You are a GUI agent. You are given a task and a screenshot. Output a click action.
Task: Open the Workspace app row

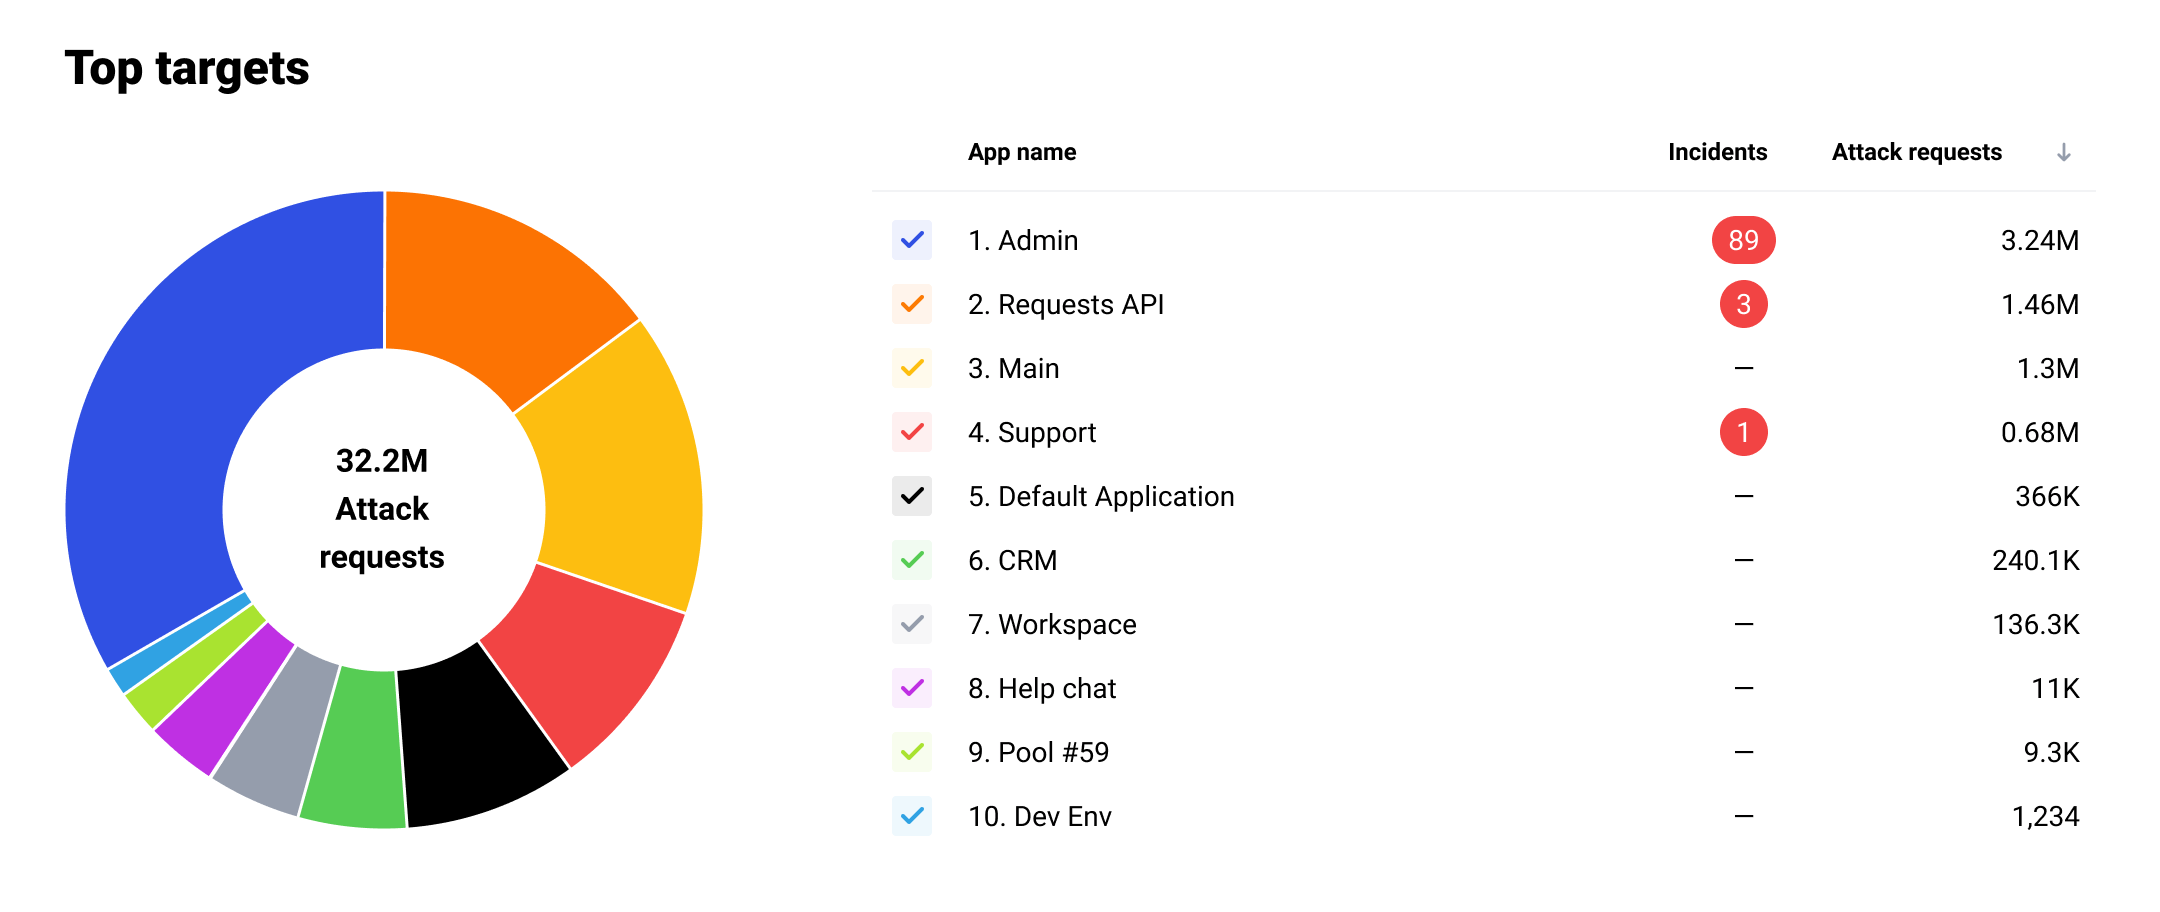pos(1051,624)
